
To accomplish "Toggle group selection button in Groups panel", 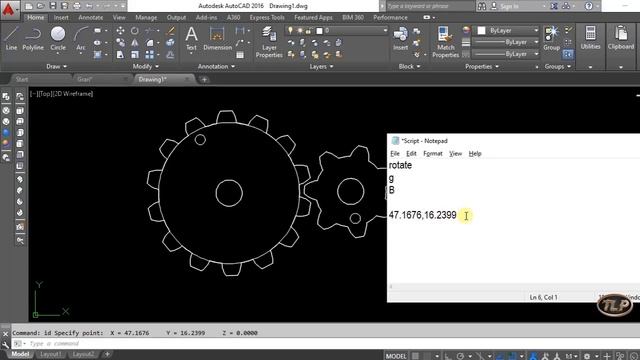I will pos(568,54).
